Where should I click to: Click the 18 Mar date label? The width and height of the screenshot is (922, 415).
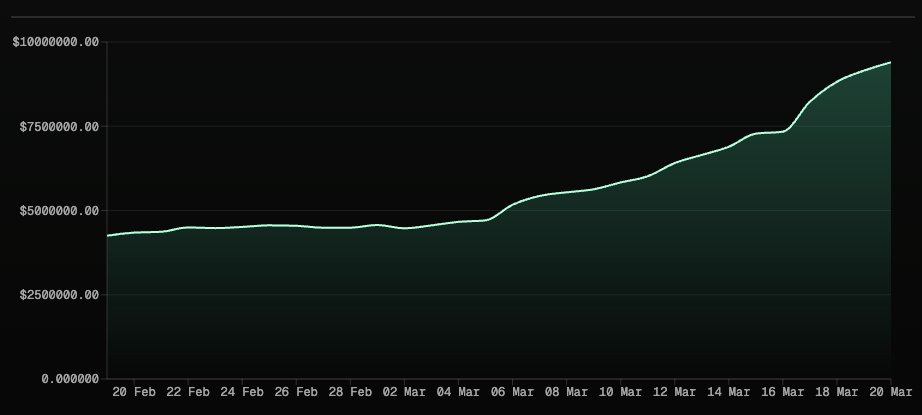837,392
